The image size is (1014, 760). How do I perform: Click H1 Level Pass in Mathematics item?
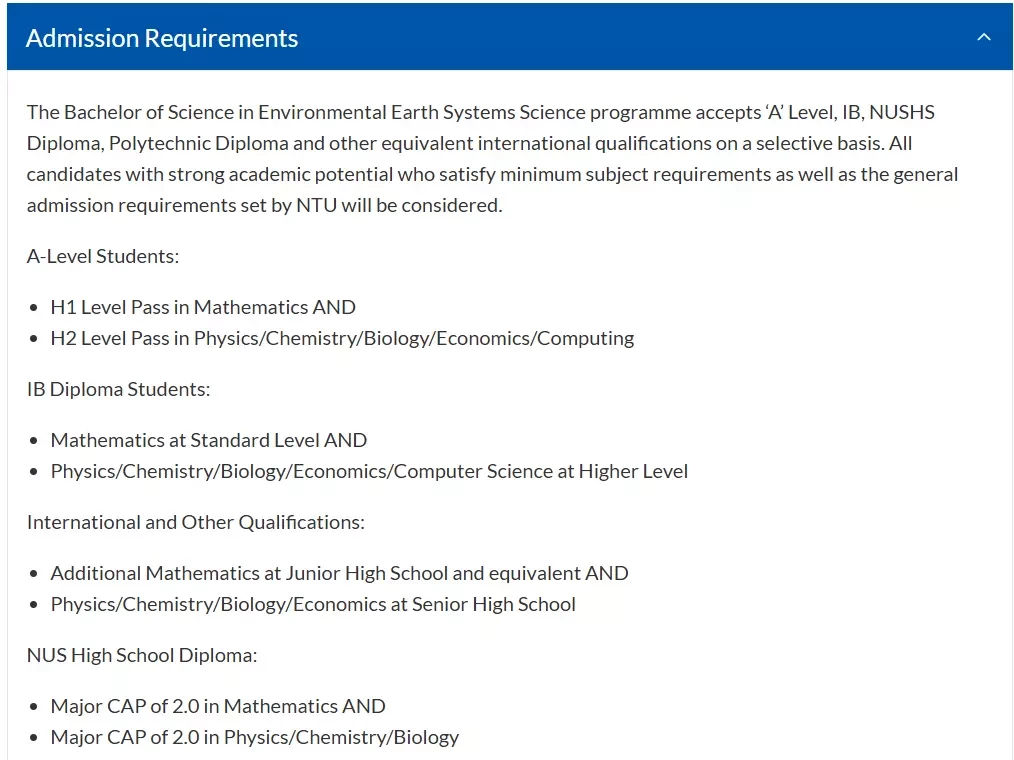[x=203, y=307]
